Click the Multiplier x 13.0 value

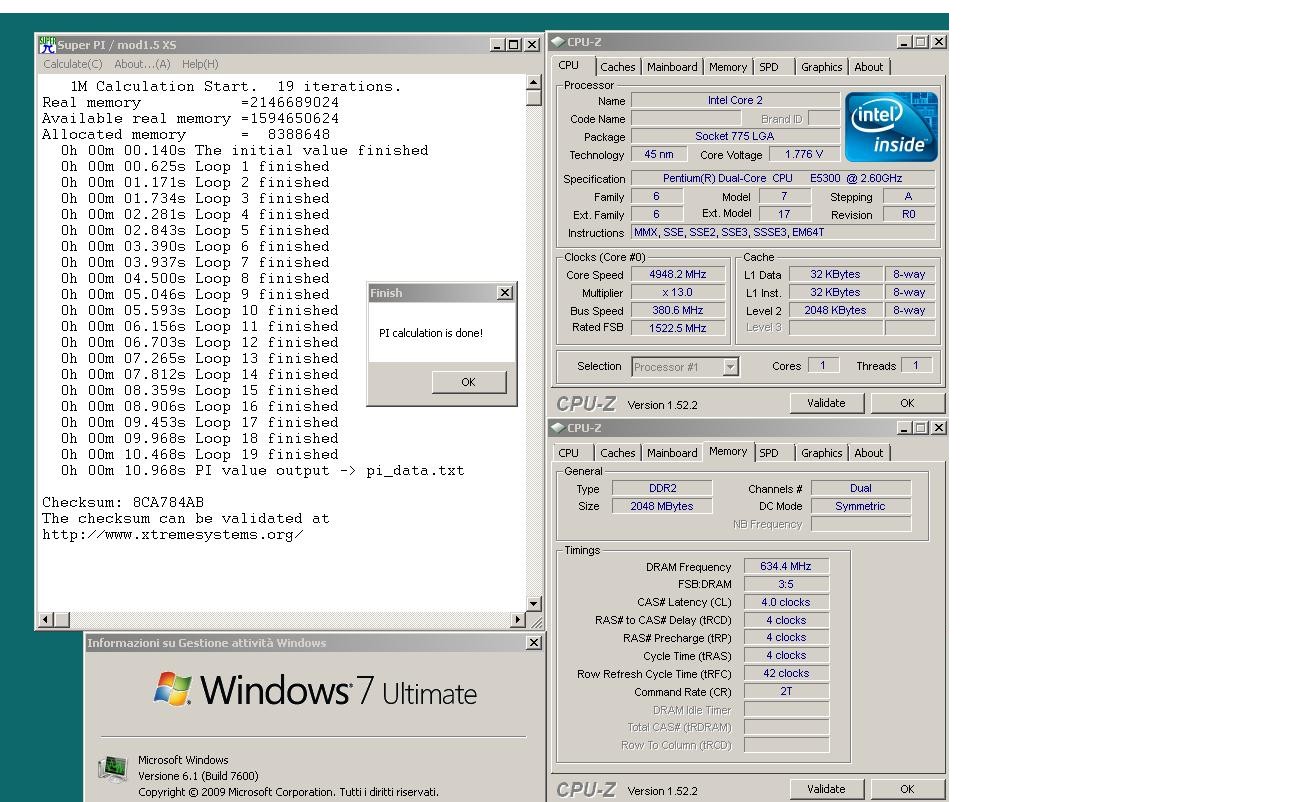(x=677, y=292)
